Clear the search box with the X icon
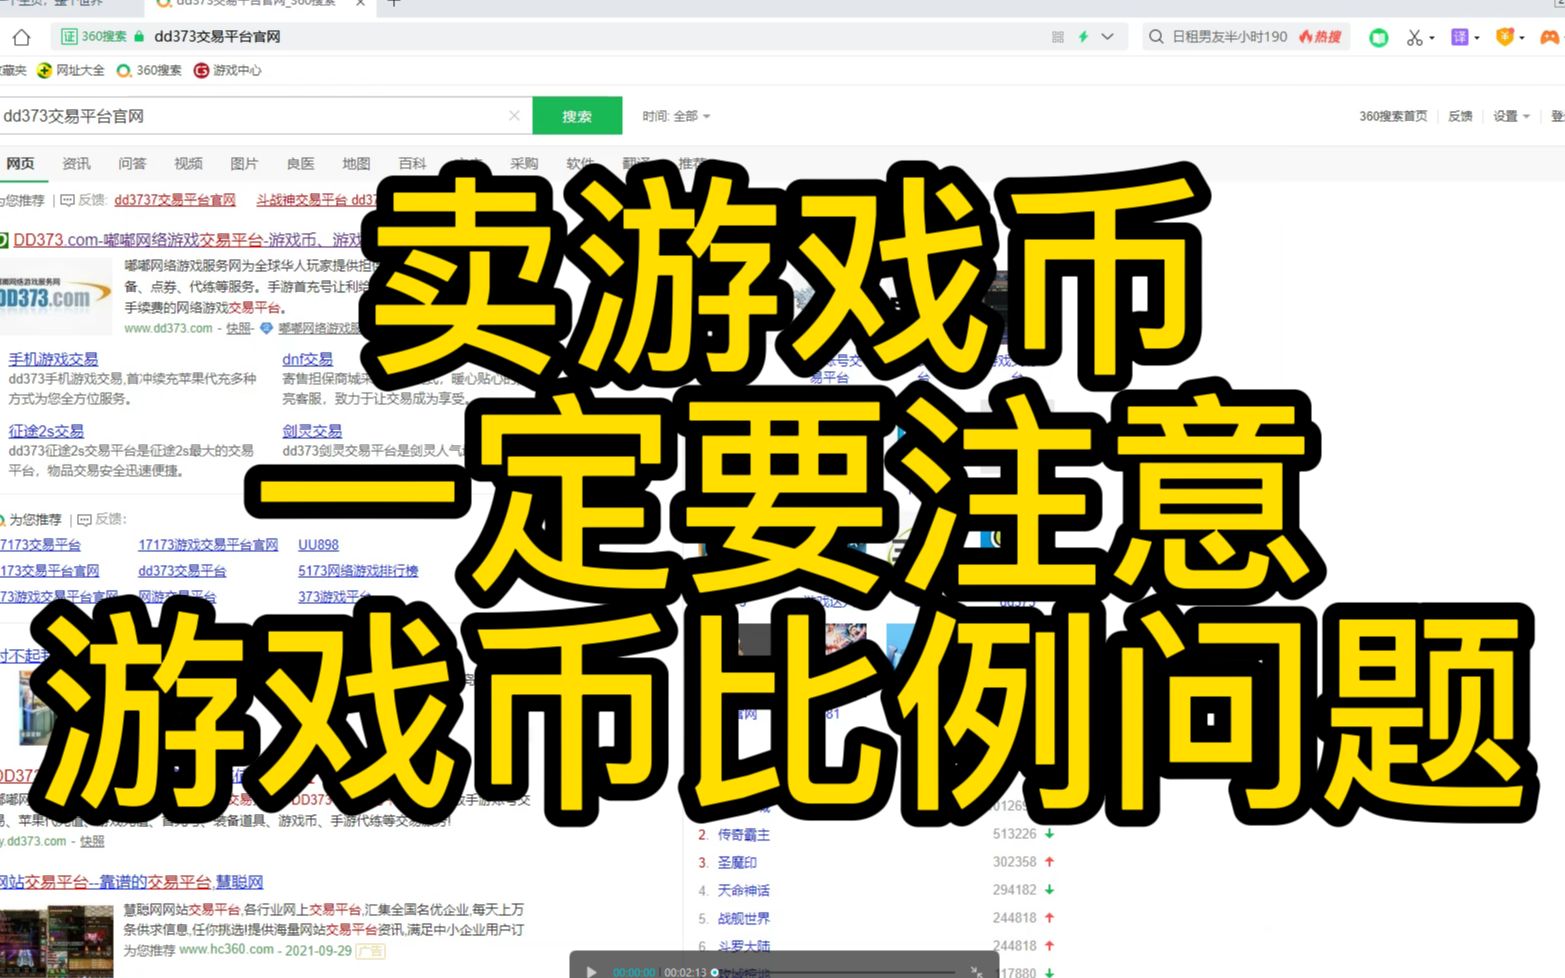The image size is (1565, 978). tap(514, 116)
